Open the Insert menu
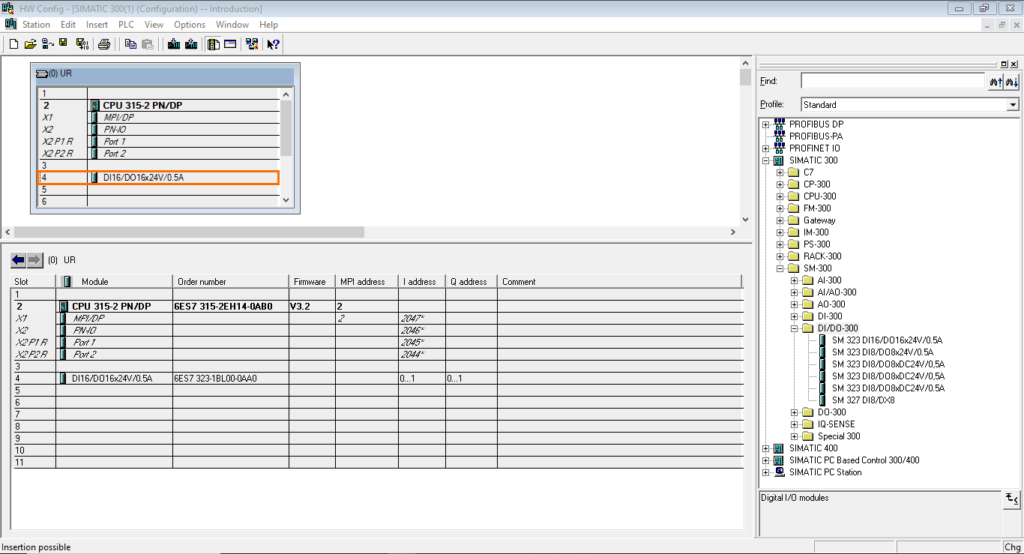Screen dimensions: 1024x554 point(97,25)
